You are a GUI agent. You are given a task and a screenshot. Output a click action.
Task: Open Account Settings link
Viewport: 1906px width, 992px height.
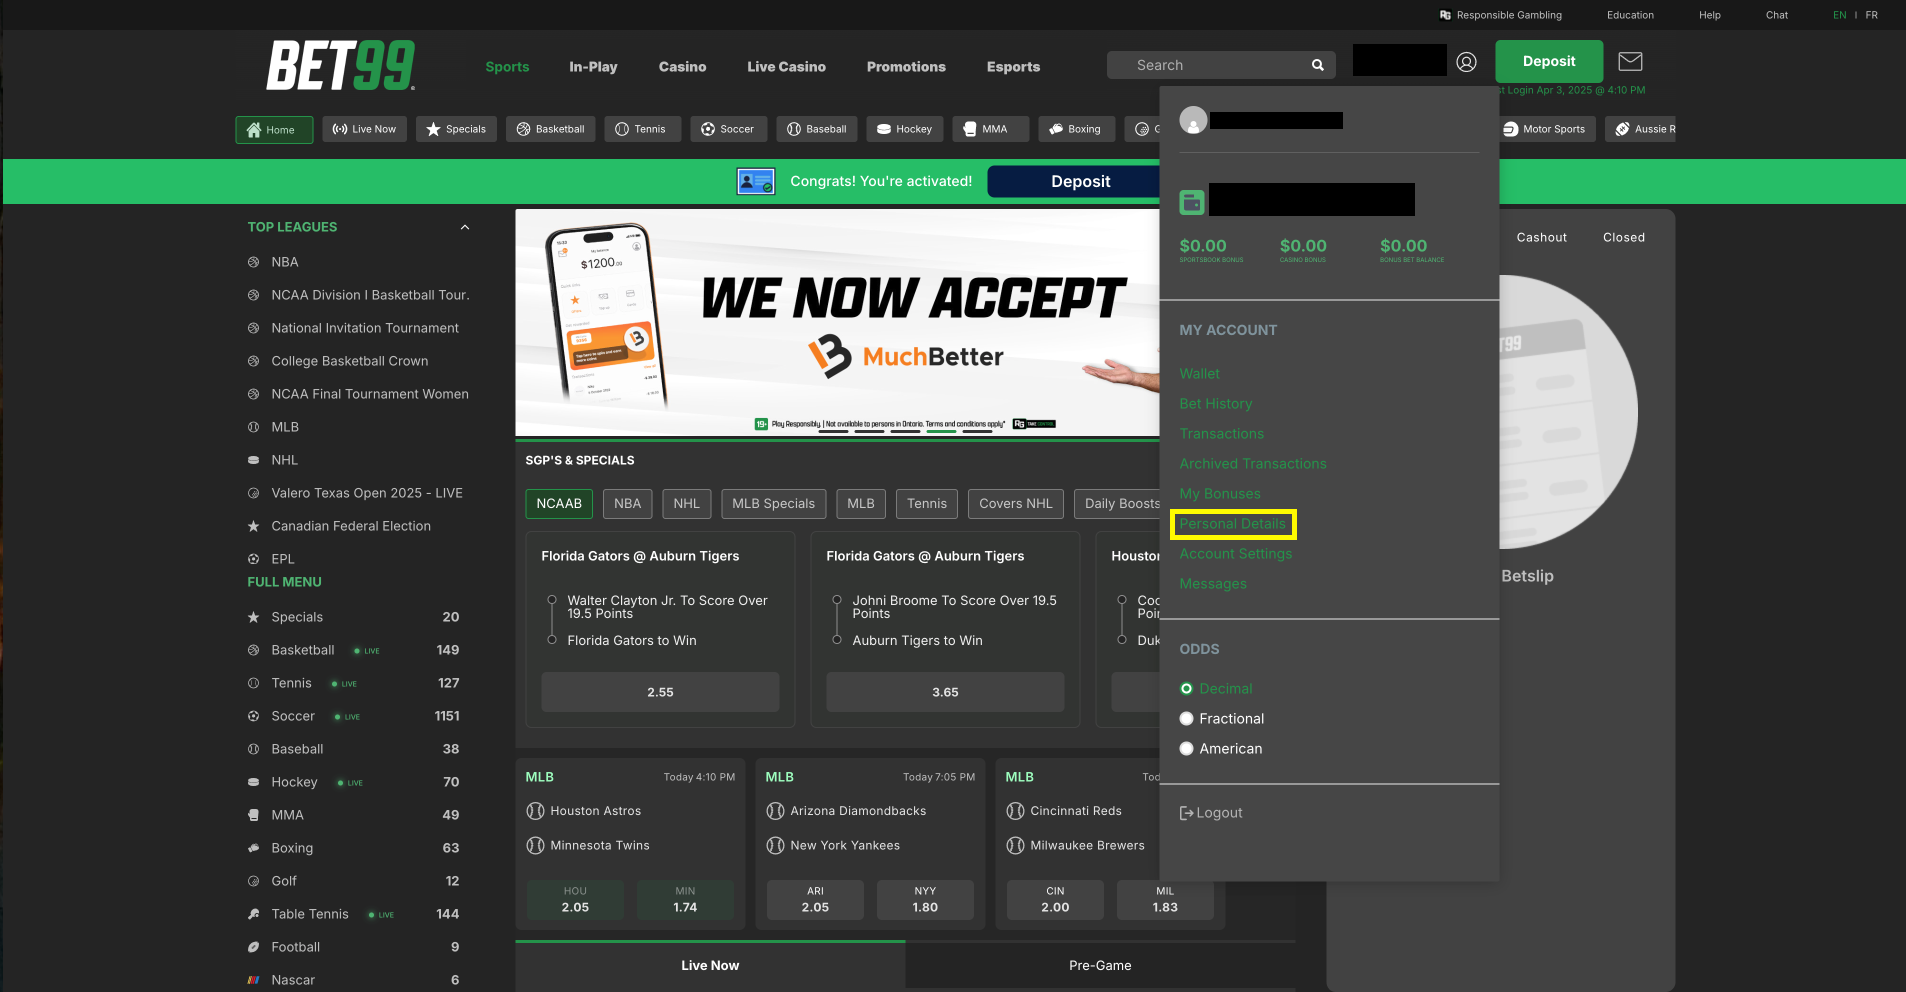click(1235, 554)
